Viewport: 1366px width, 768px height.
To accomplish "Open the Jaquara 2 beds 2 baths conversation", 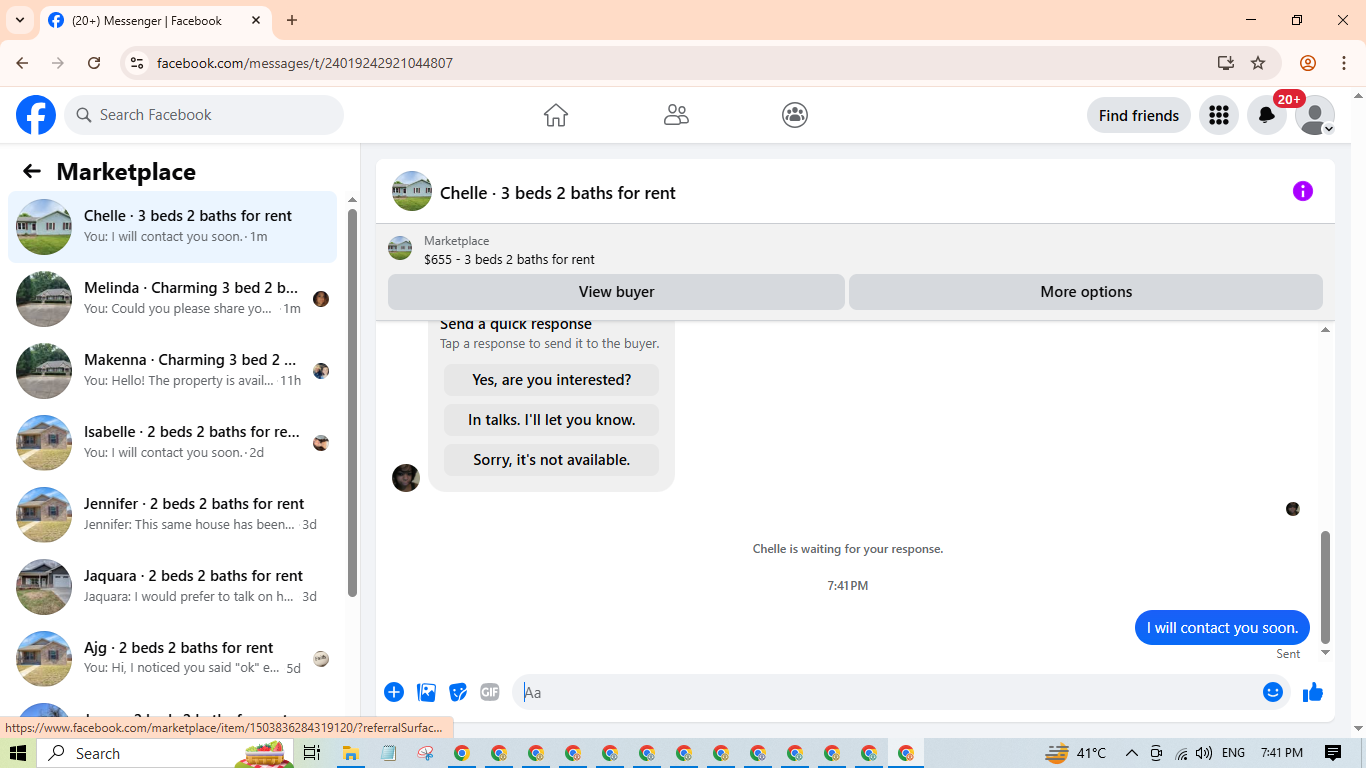I will tap(173, 587).
